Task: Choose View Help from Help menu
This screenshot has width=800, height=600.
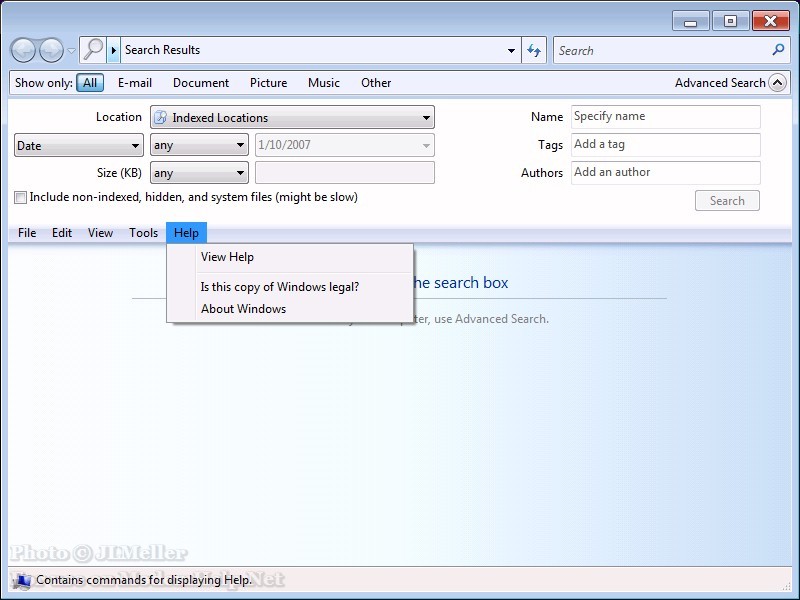Action: tap(227, 257)
